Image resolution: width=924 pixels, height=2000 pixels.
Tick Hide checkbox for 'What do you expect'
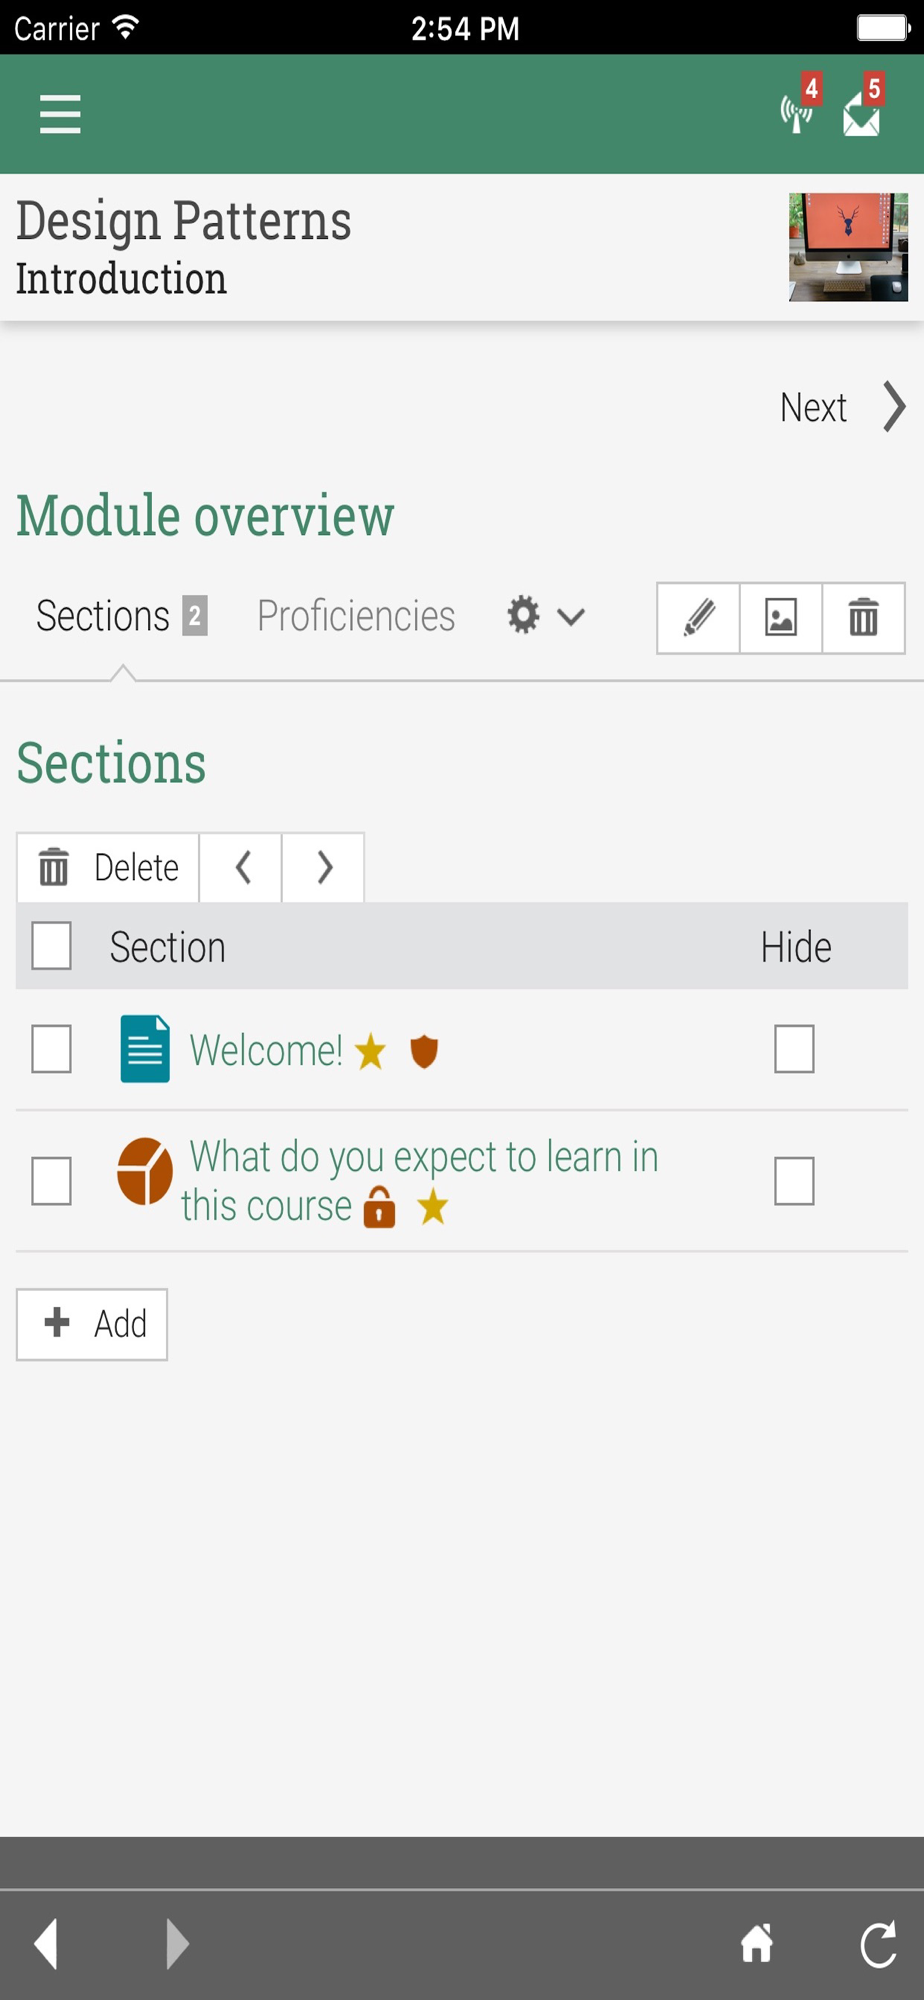tap(794, 1181)
